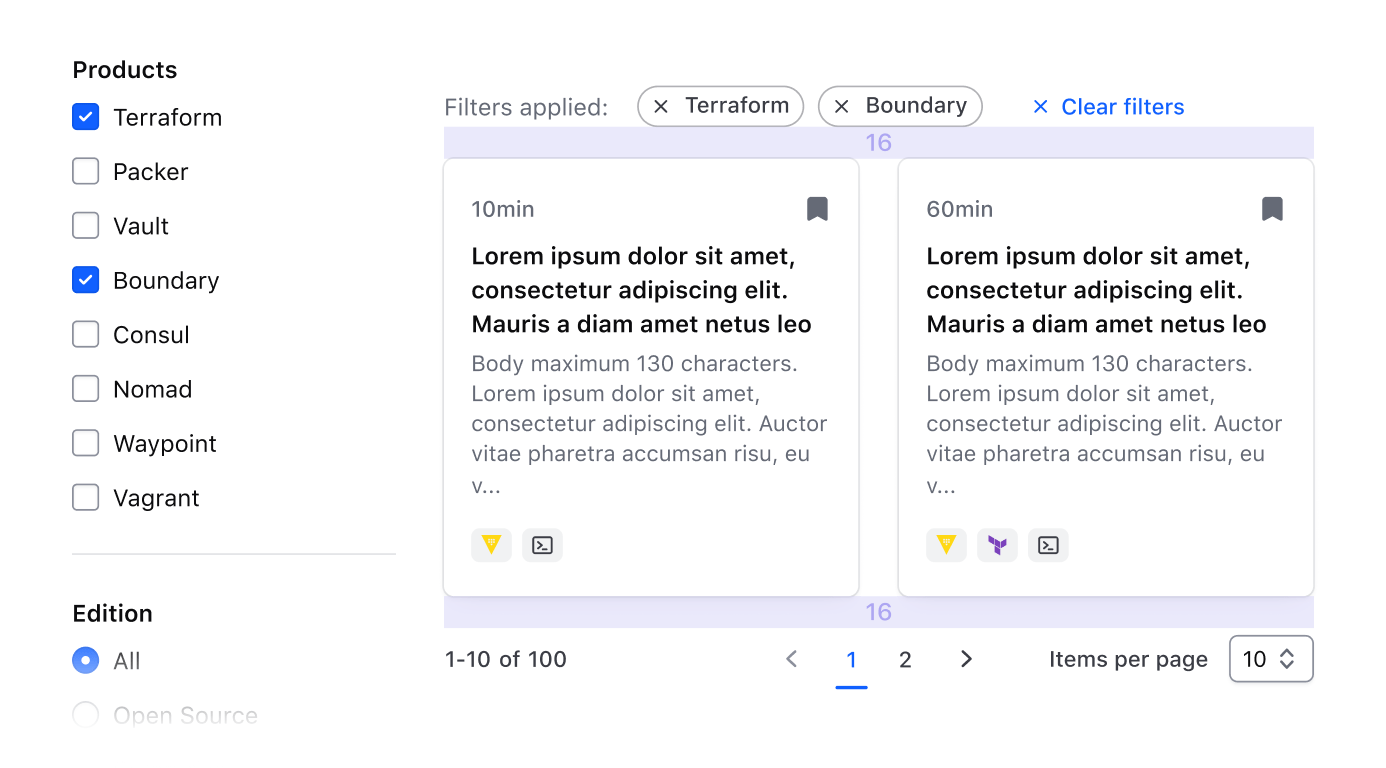Viewport: 1386px width, 768px height.
Task: Click the terminal icon on the 60min card
Action: [1048, 545]
